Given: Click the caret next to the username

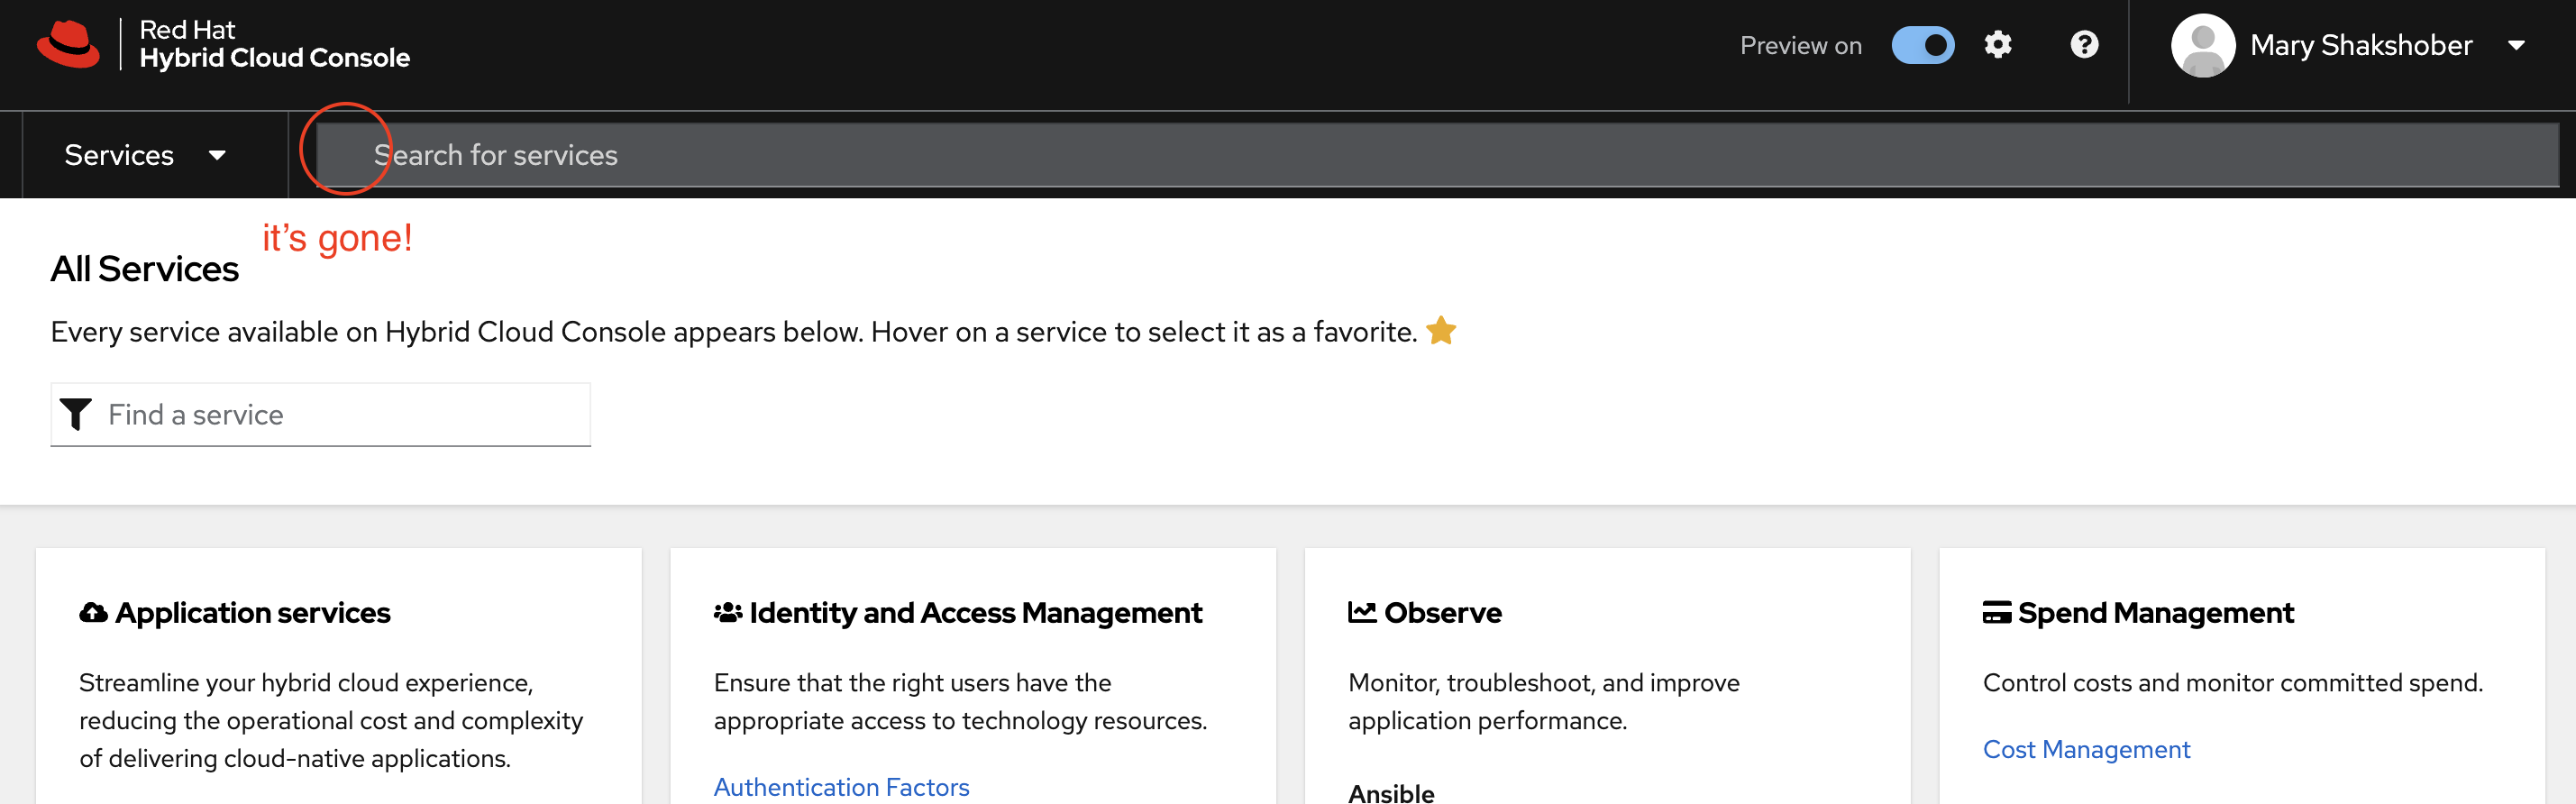Looking at the screenshot, I should tap(2517, 45).
